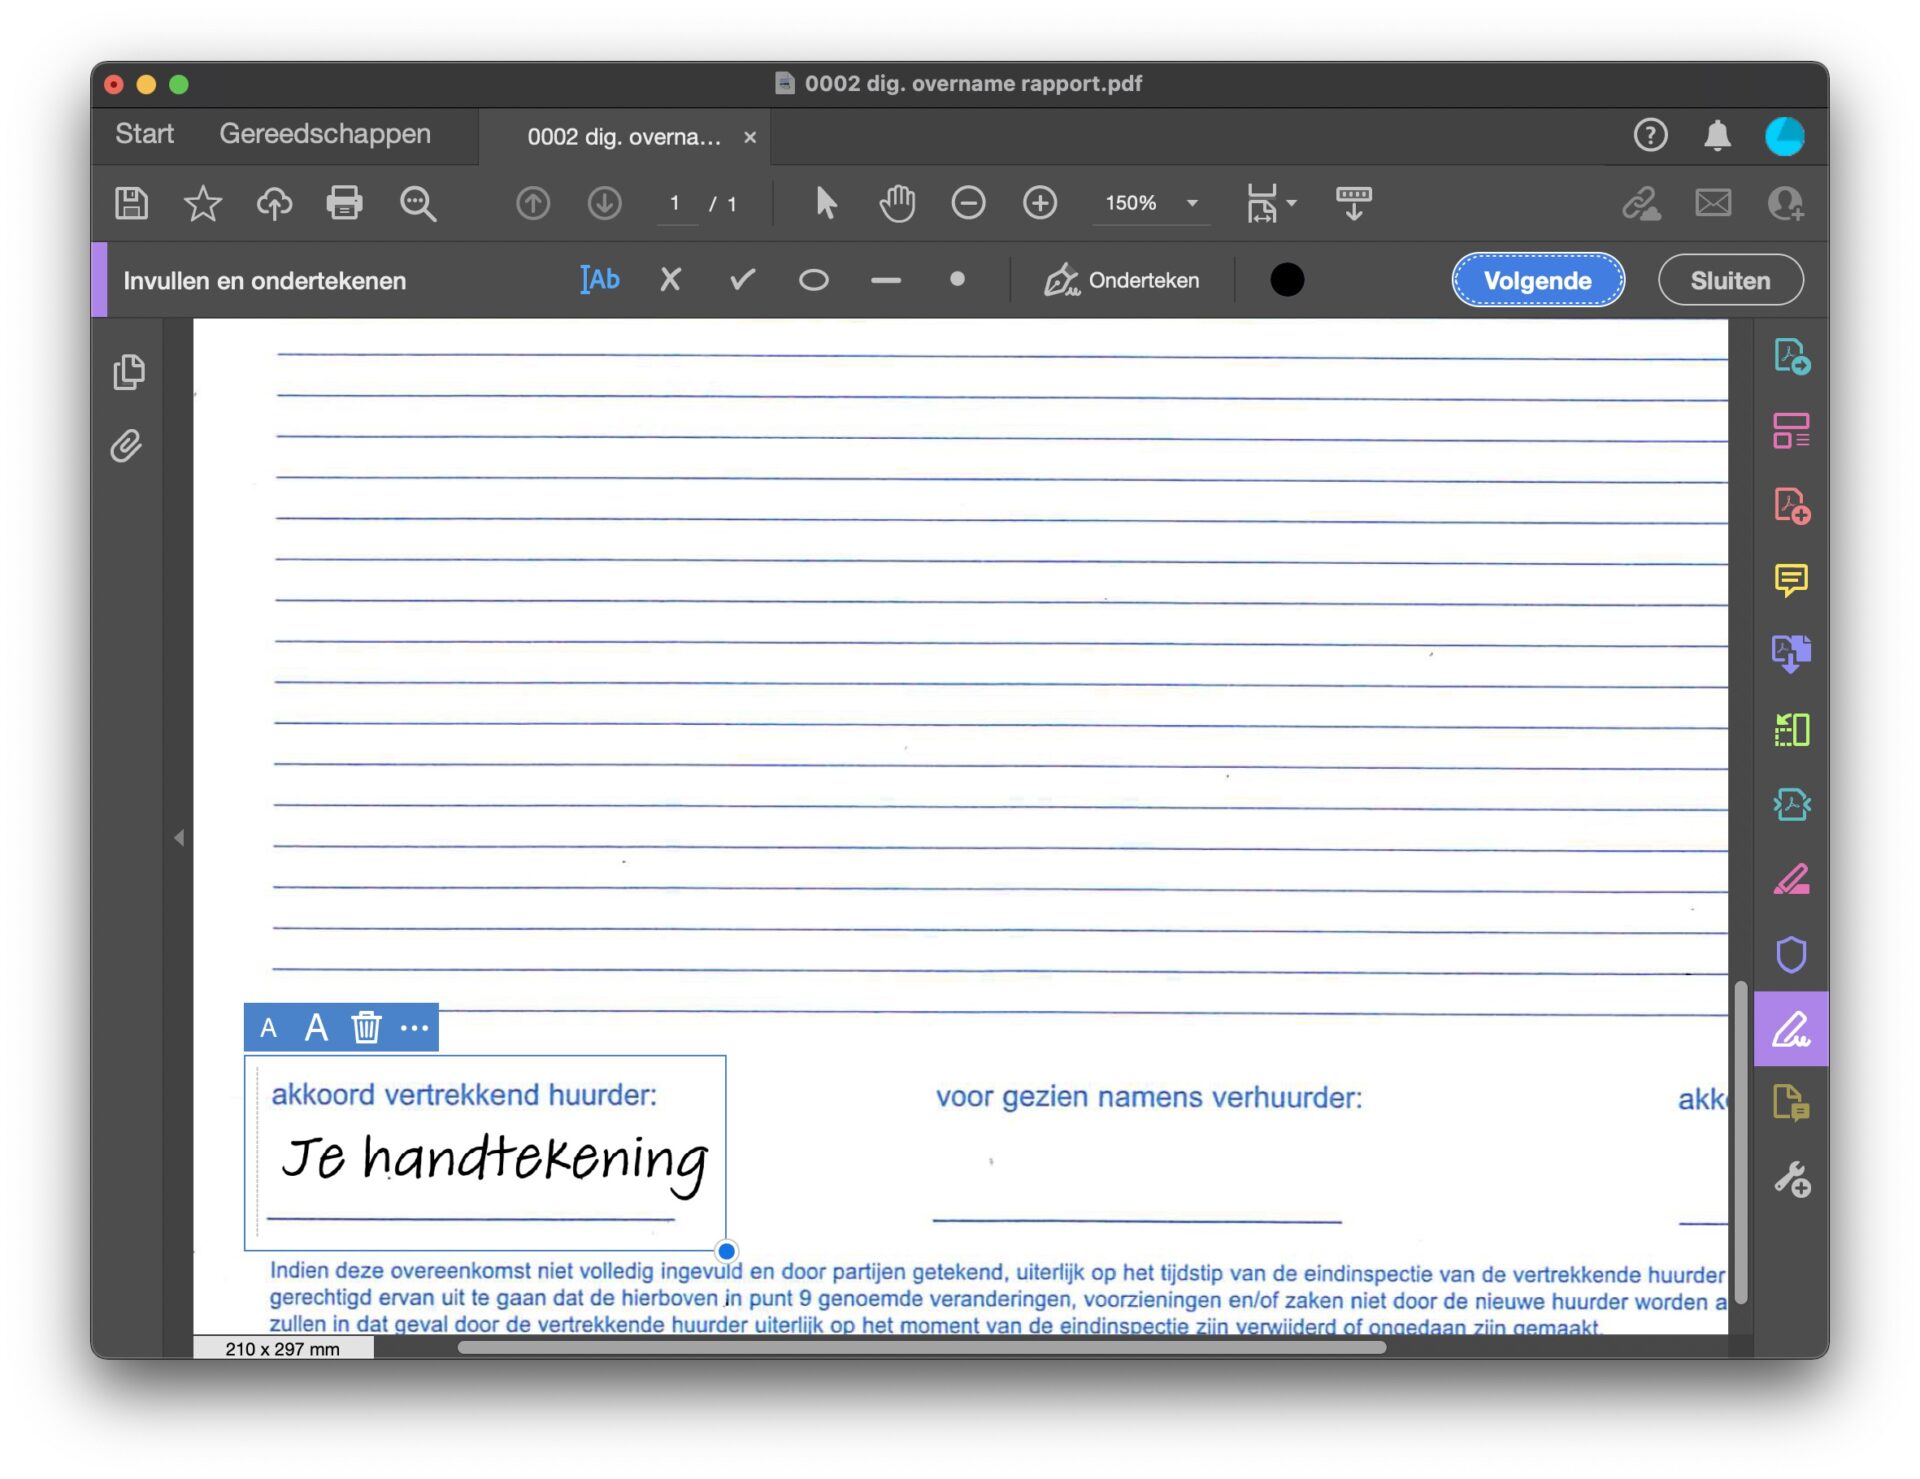Select the highlighted Fill and Sign tool
The height and width of the screenshot is (1479, 1920).
point(1791,1029)
